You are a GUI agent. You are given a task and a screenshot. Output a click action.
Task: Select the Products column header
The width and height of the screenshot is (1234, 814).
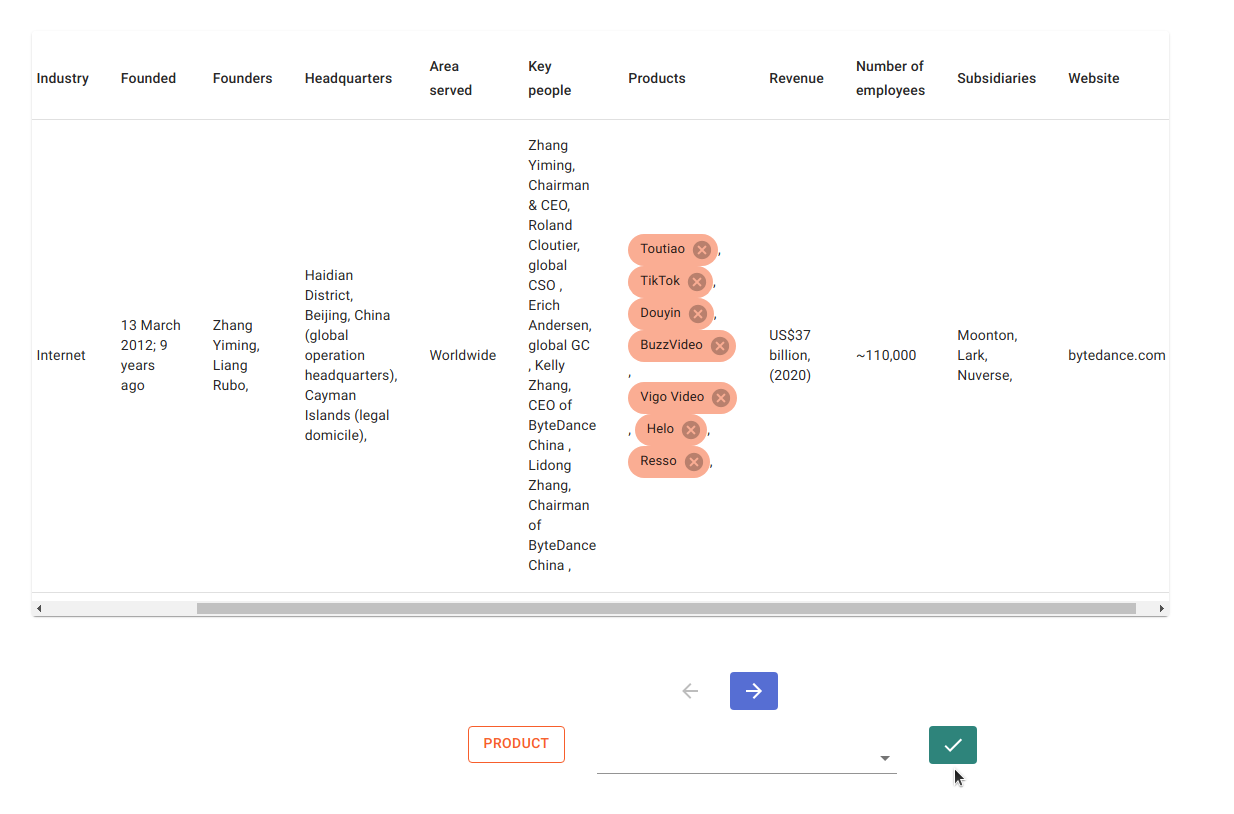(x=657, y=78)
